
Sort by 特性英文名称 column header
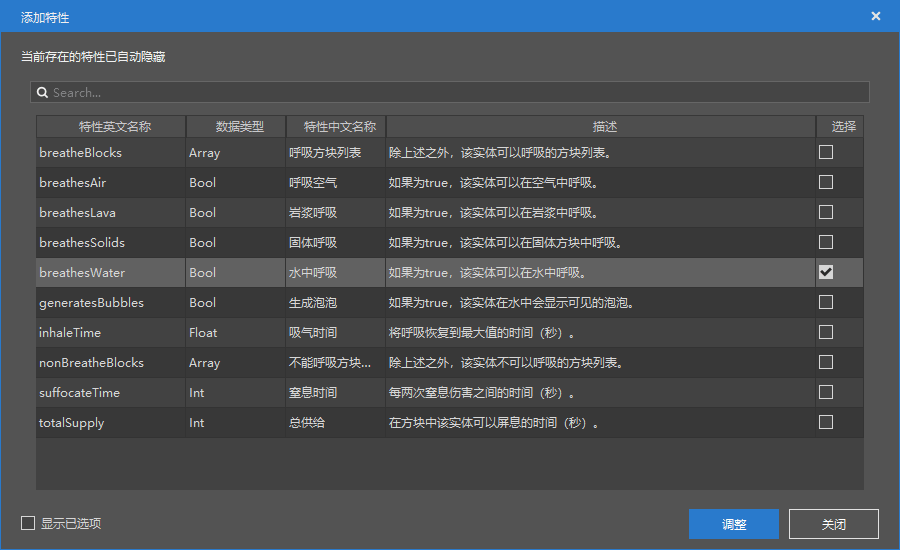pyautogui.click(x=111, y=126)
